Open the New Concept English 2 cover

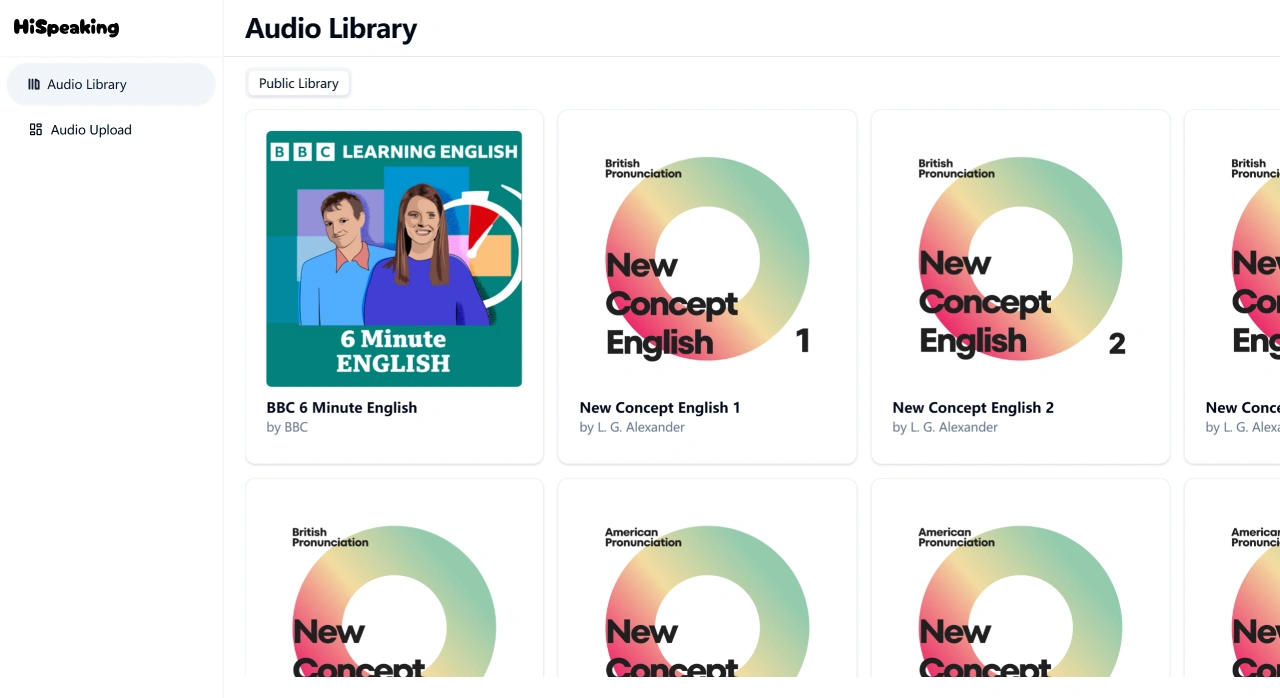[1020, 259]
